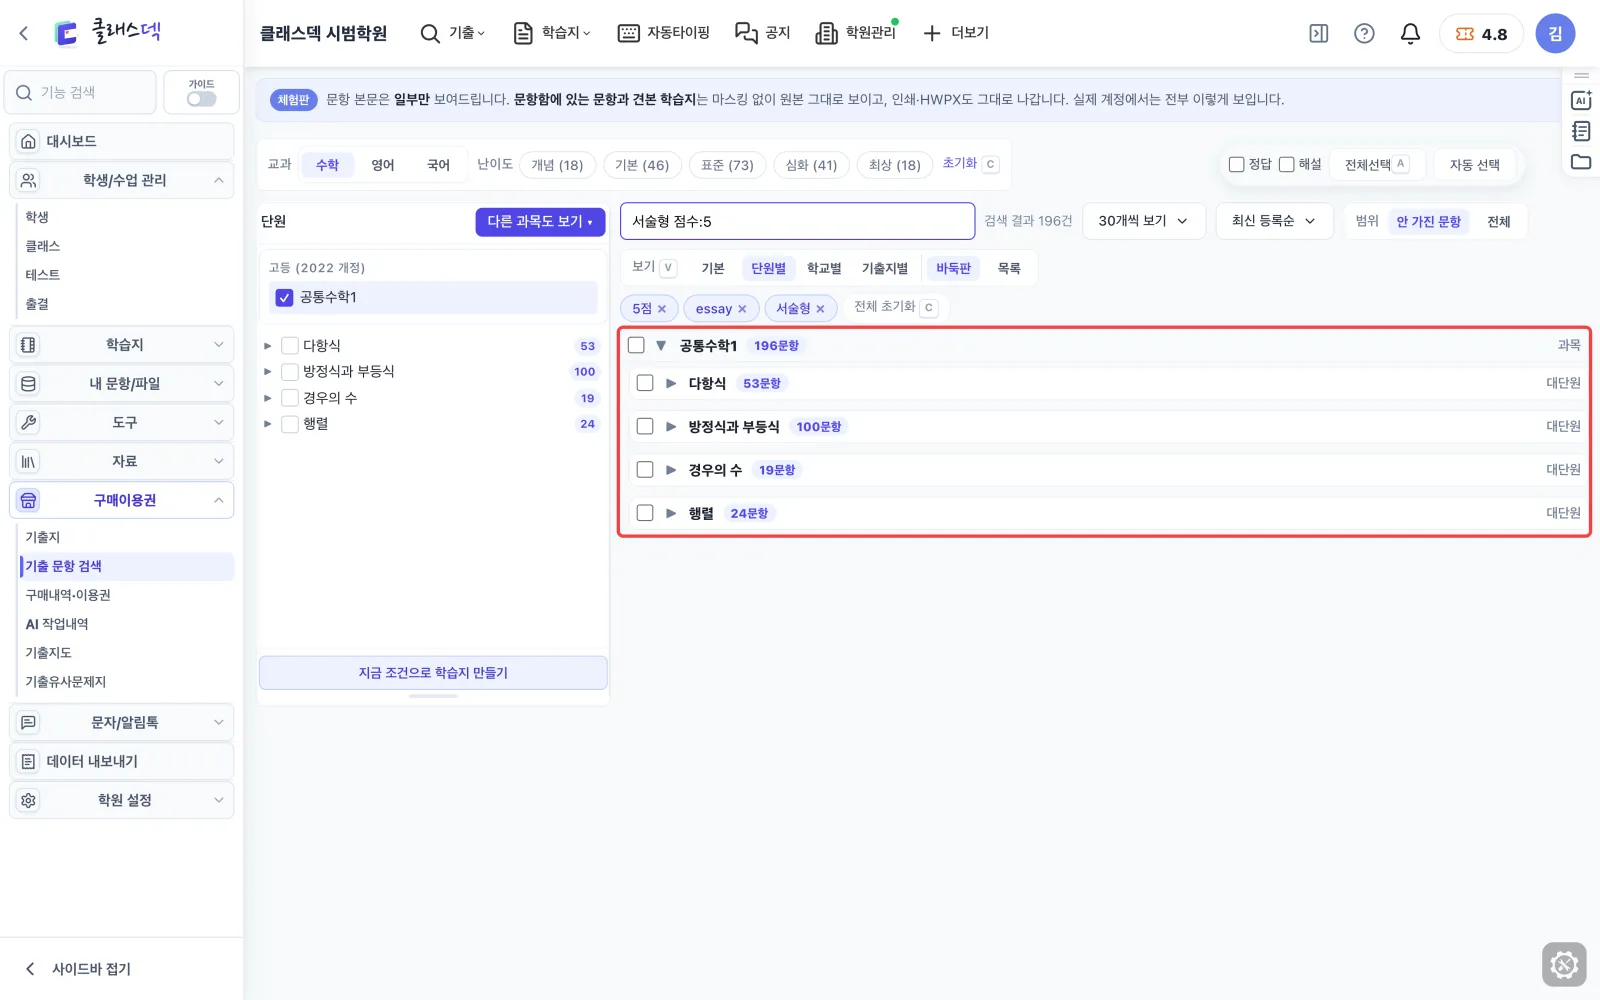
Task: Open the 다른 과목도 보기 dropdown
Action: tap(540, 222)
